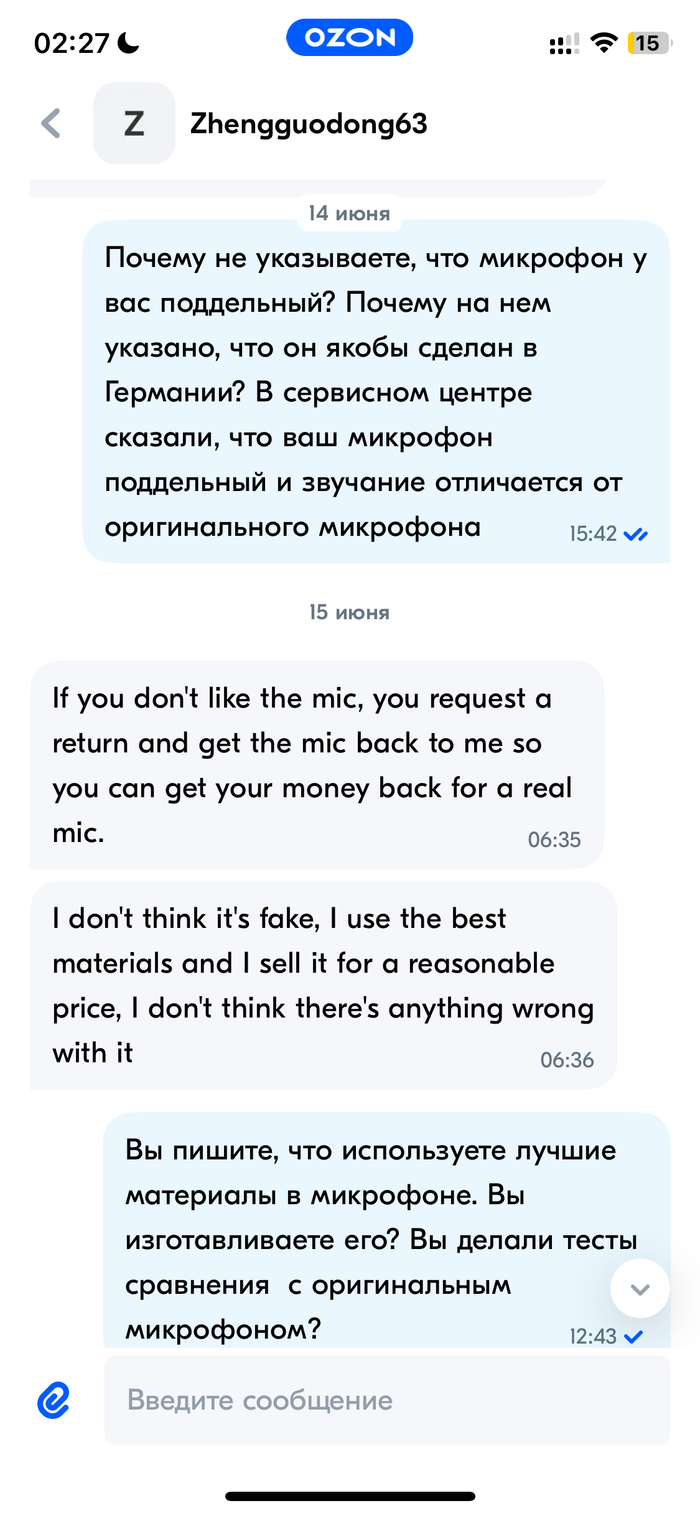This screenshot has width=700, height=1516.
Task: Tap the home indicator bar
Action: pyautogui.click(x=350, y=1496)
